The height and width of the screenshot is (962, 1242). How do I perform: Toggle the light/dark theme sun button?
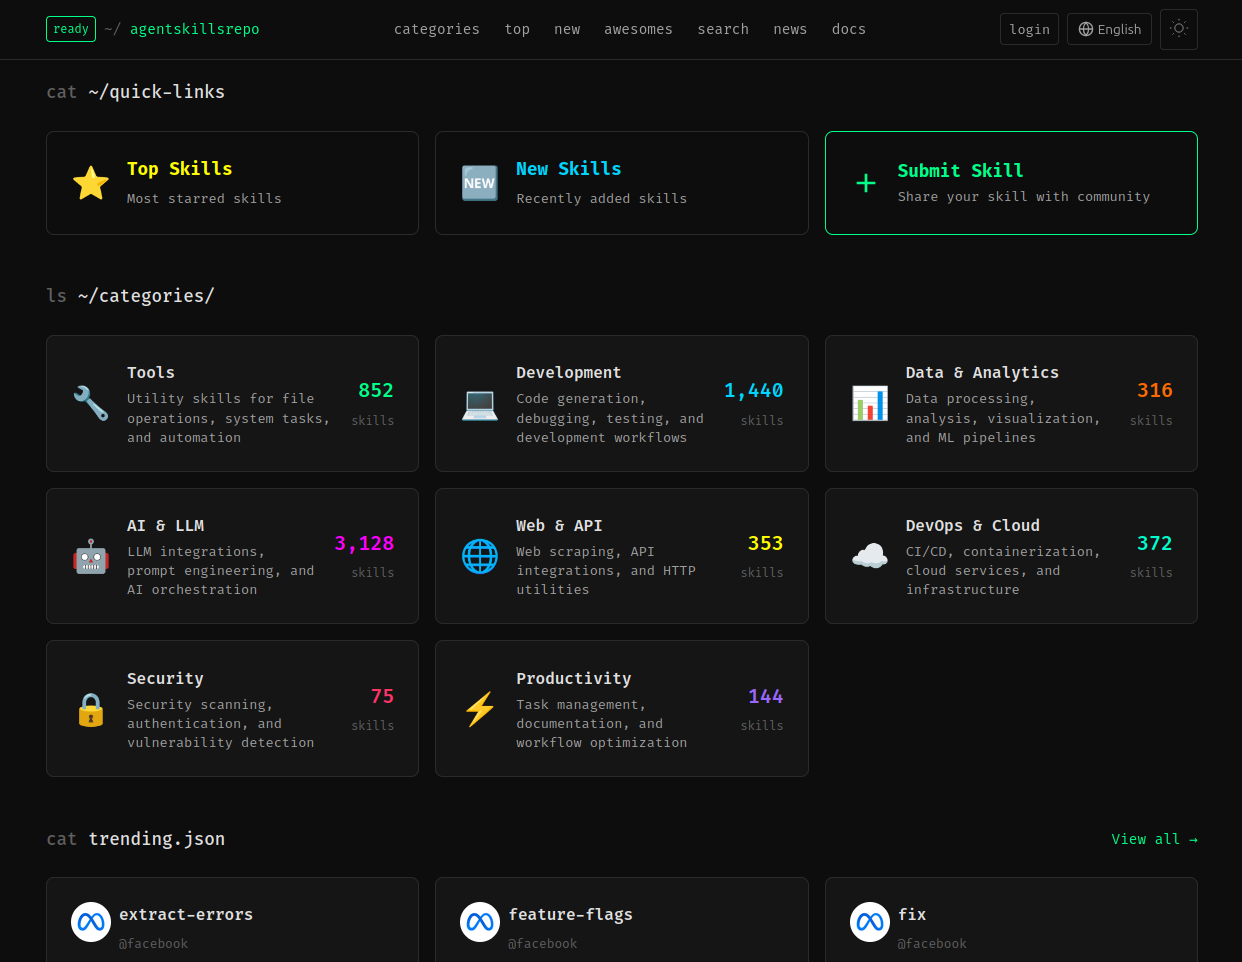click(1179, 29)
